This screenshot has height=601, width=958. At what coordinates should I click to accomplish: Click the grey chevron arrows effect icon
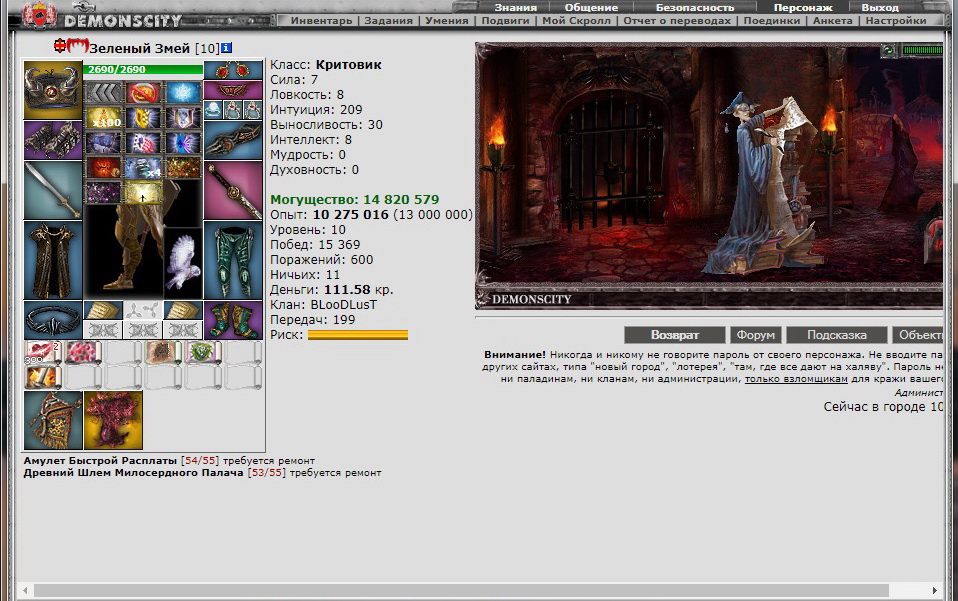[103, 92]
